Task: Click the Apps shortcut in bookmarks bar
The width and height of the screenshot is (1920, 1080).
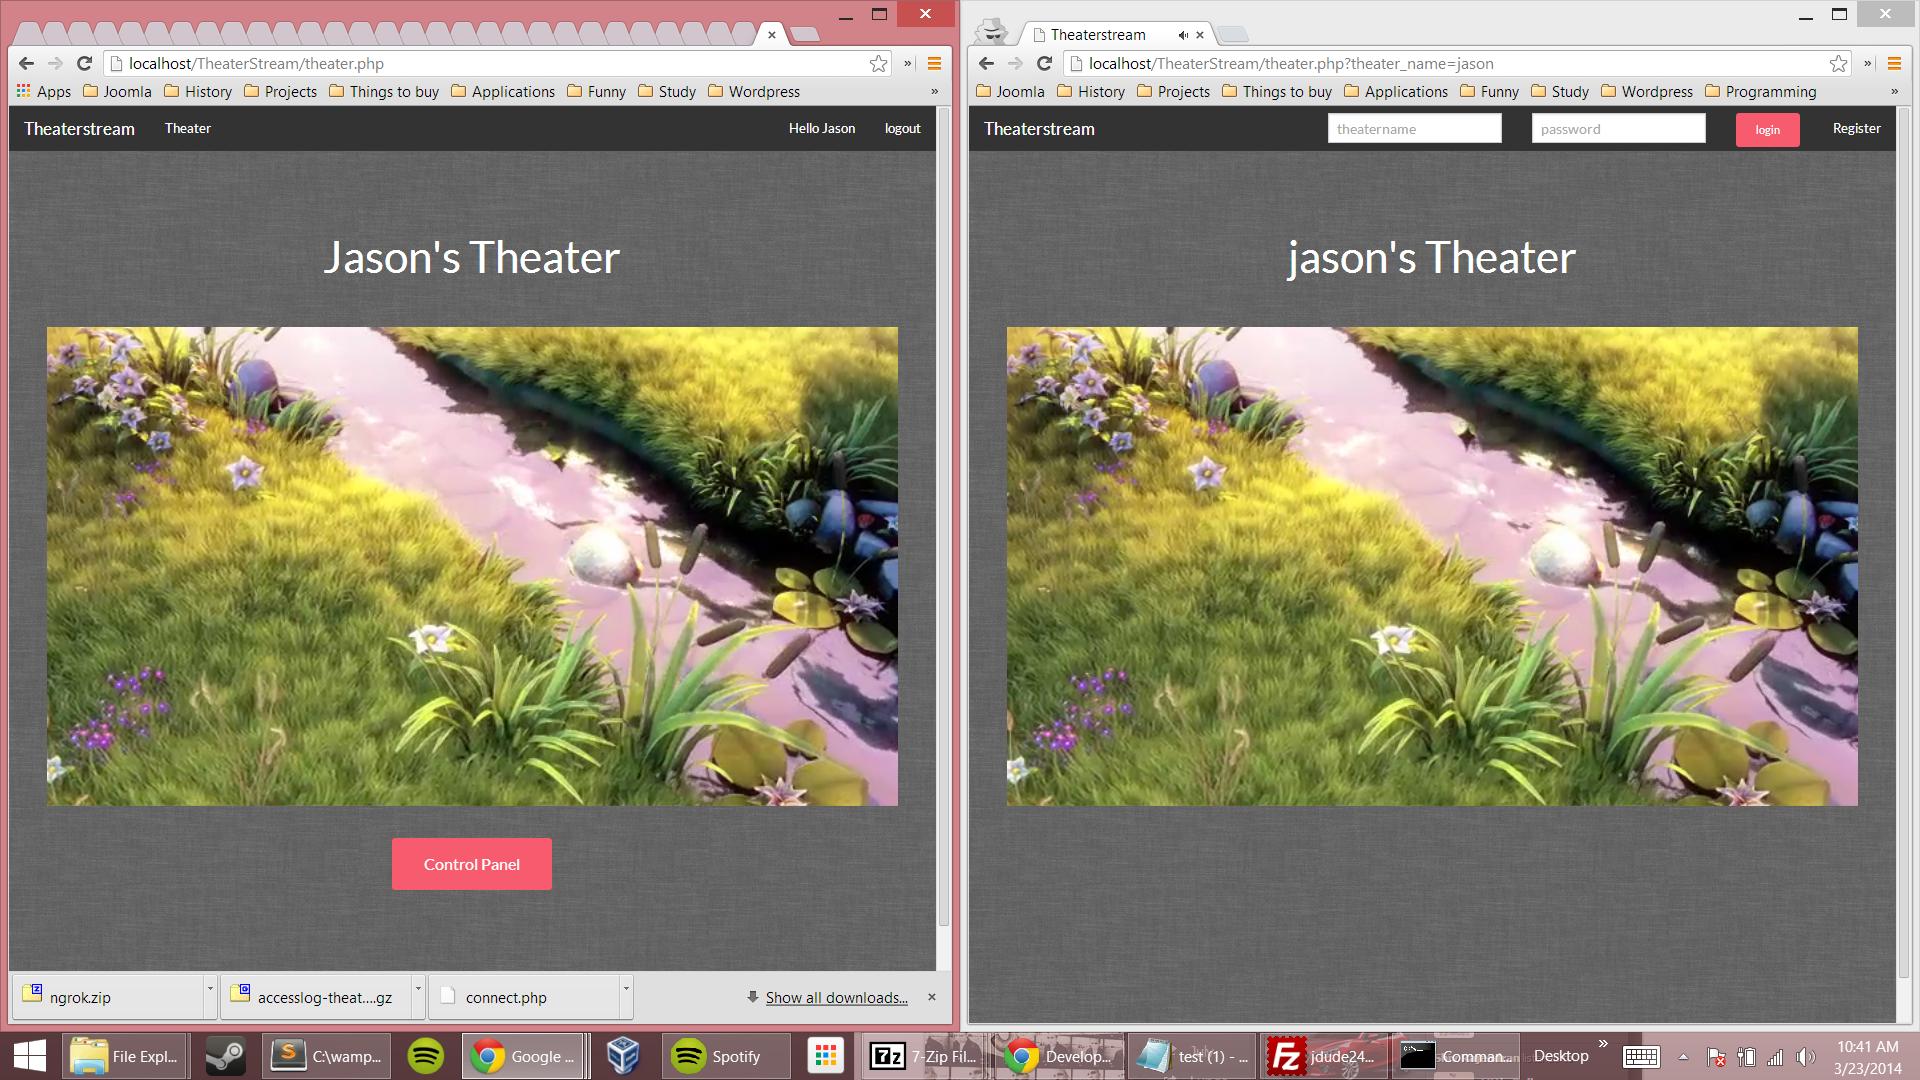Action: (x=44, y=91)
